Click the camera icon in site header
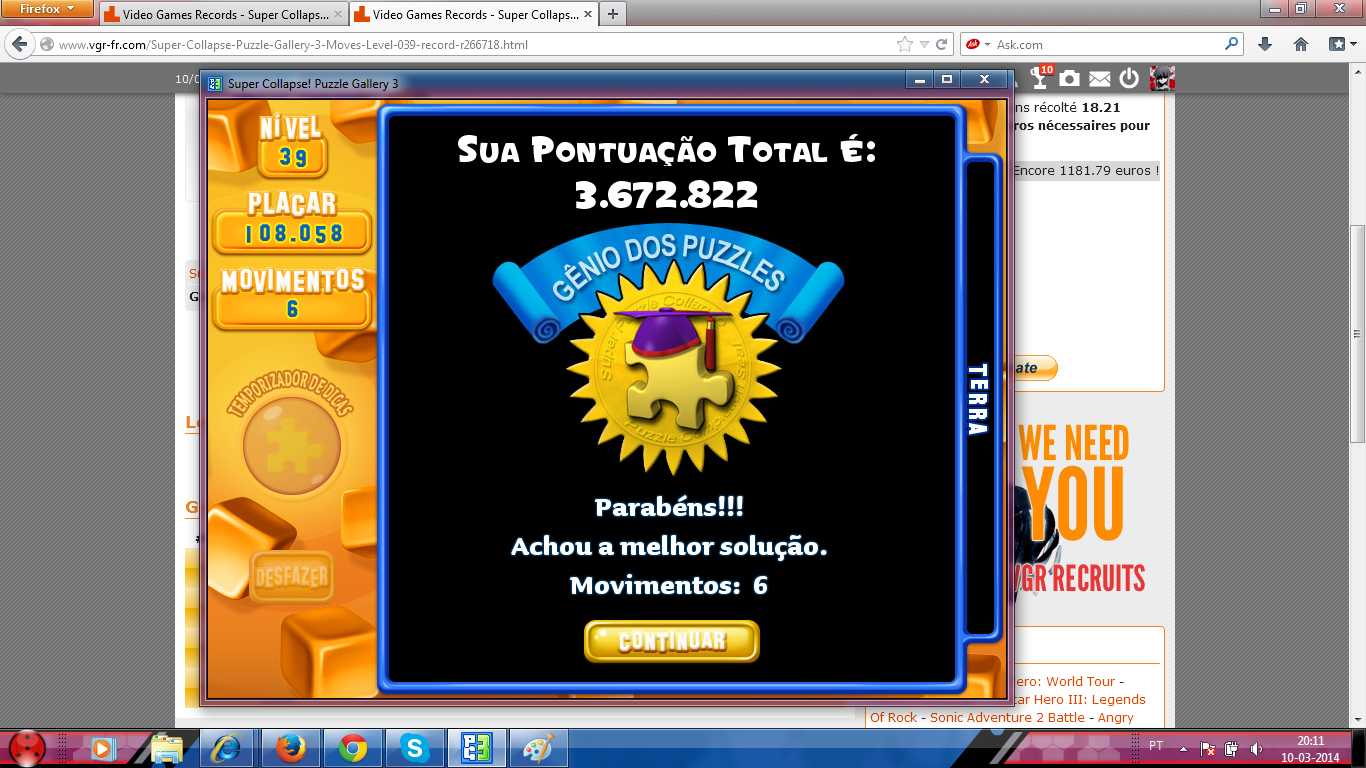The image size is (1366, 768). pos(1070,78)
